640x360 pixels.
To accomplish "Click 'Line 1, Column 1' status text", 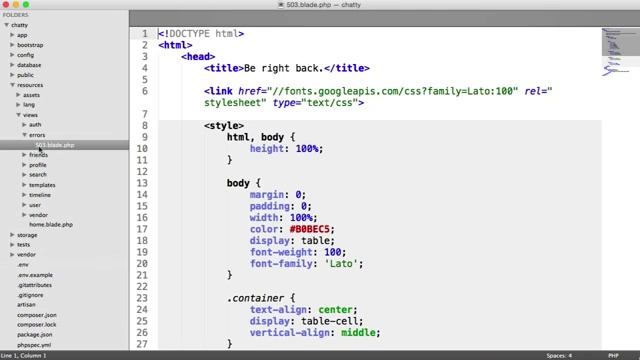I will [23, 356].
